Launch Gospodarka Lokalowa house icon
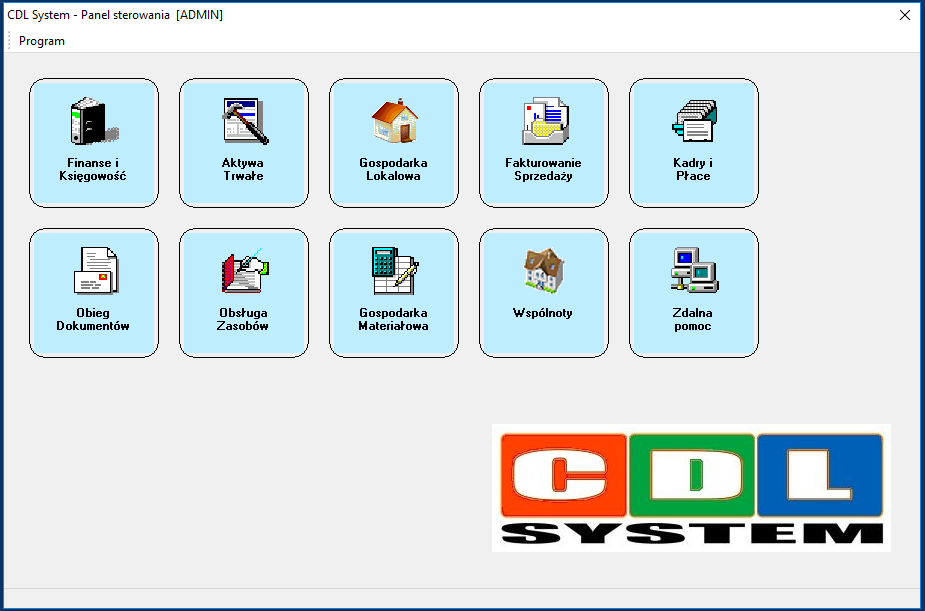Viewport: 925px width, 611px height. coord(394,122)
